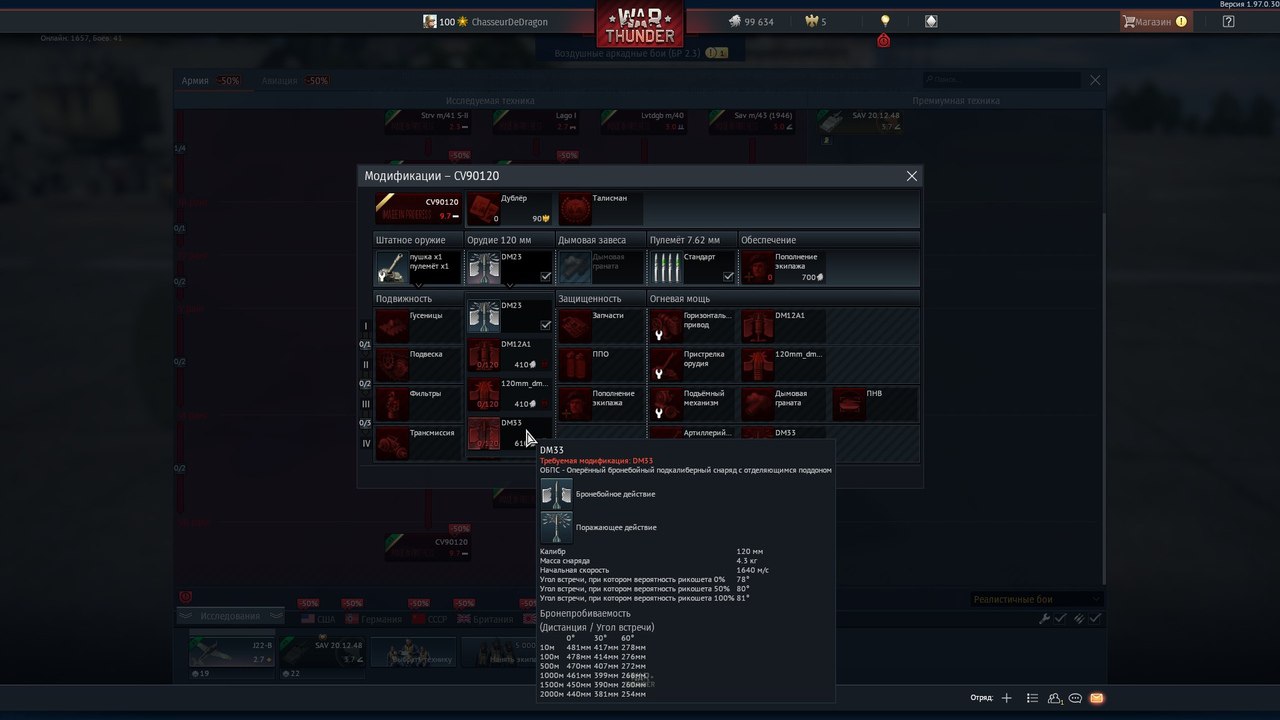Click the search field in research tree
This screenshot has height=720, width=1280.
click(1002, 79)
